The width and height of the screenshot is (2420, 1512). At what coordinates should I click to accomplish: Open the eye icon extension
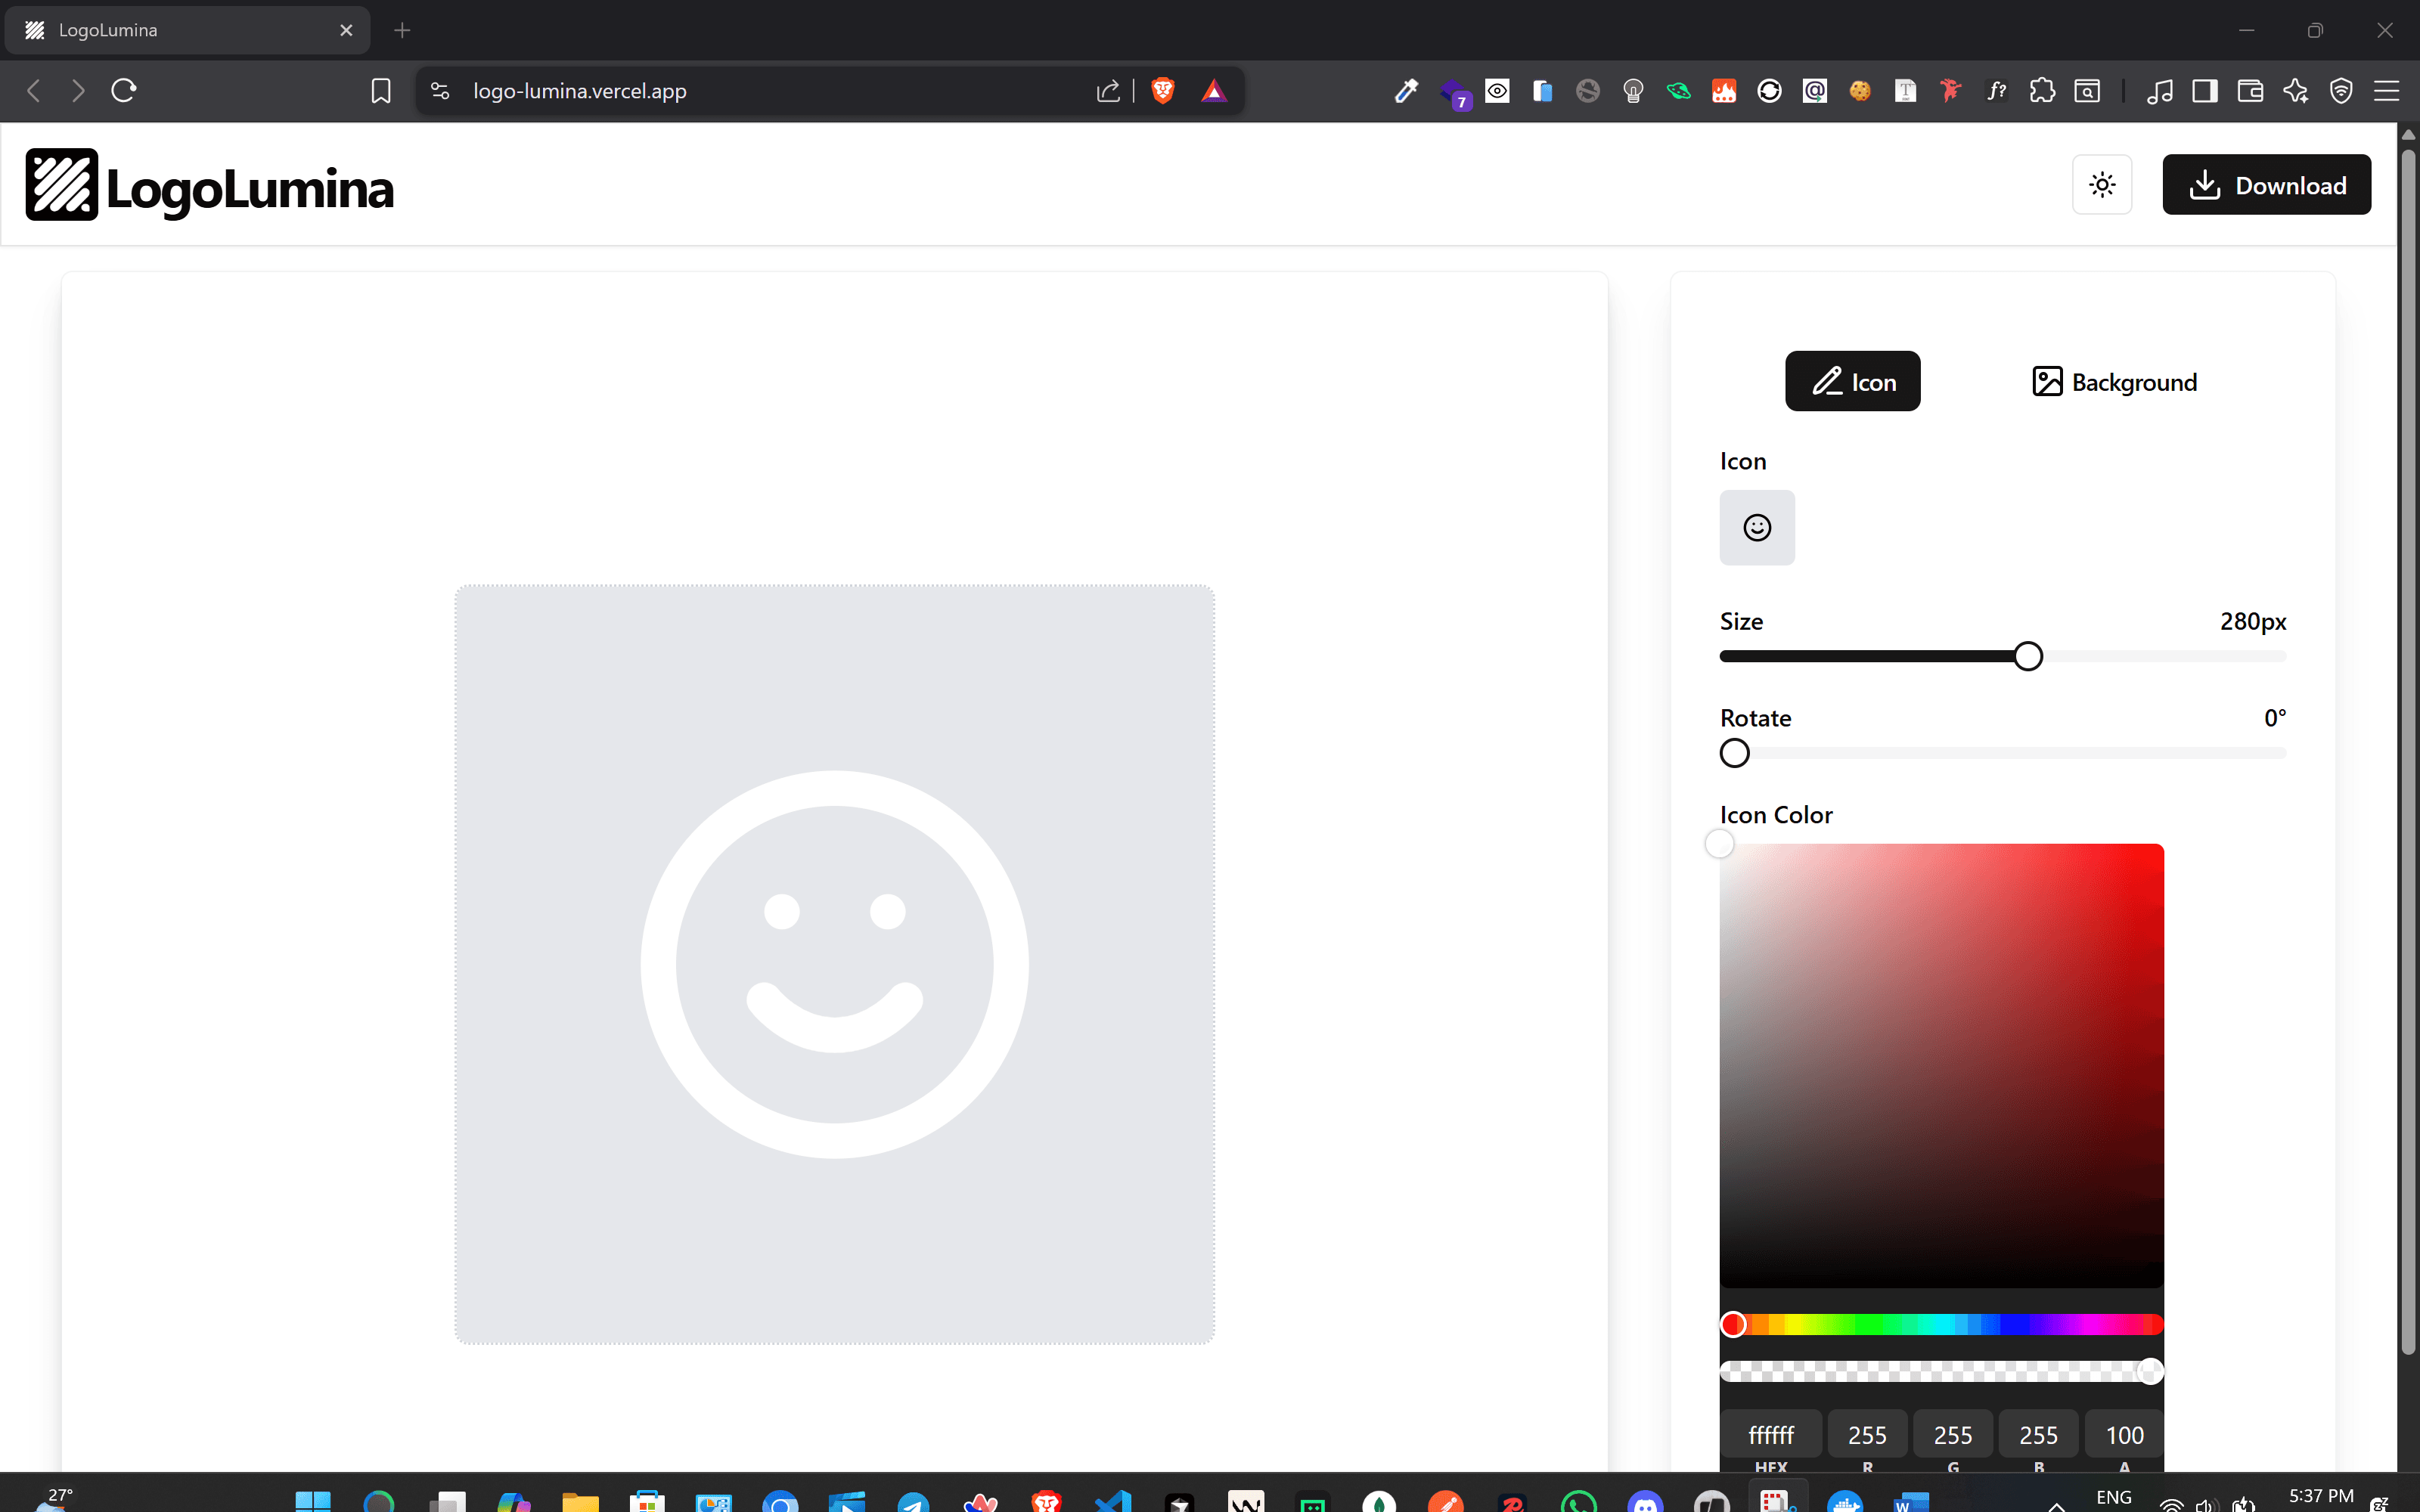(x=1497, y=91)
